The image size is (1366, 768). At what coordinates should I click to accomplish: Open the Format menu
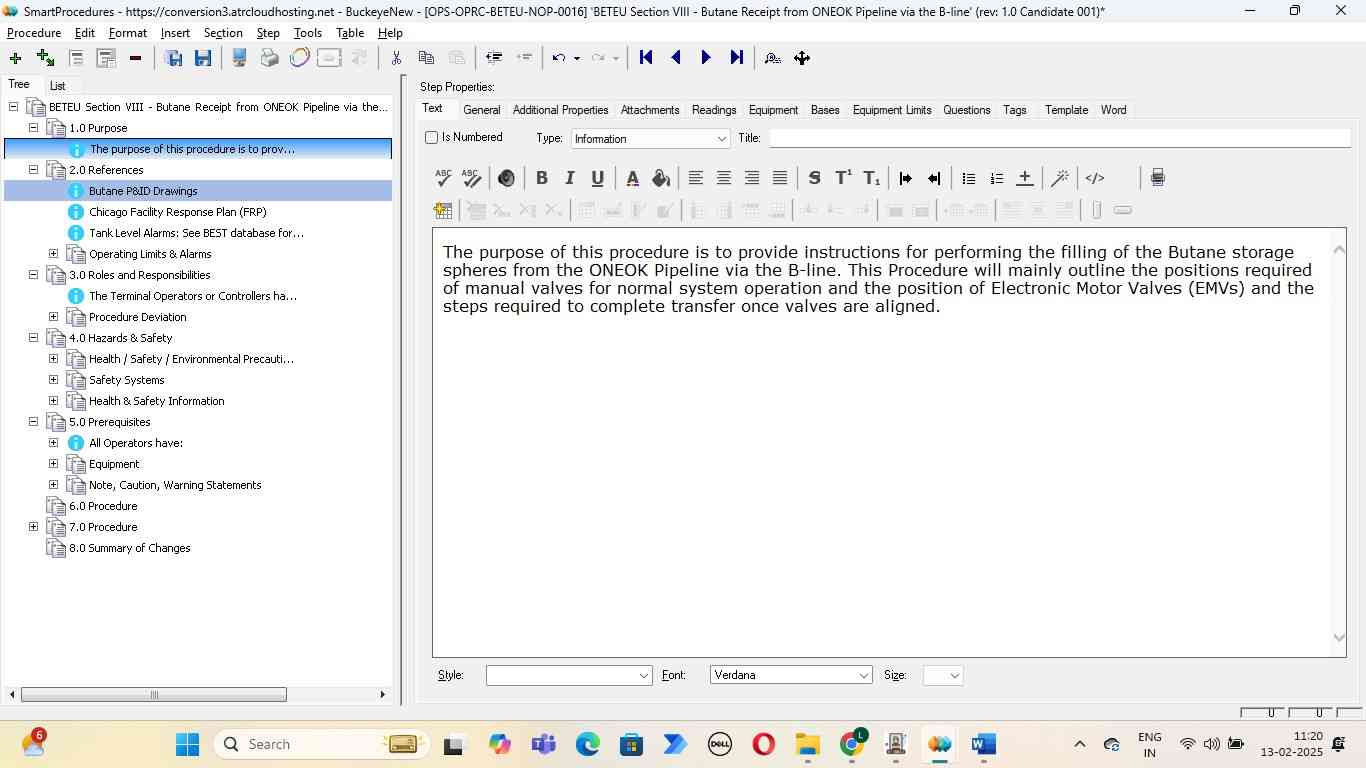tap(128, 33)
